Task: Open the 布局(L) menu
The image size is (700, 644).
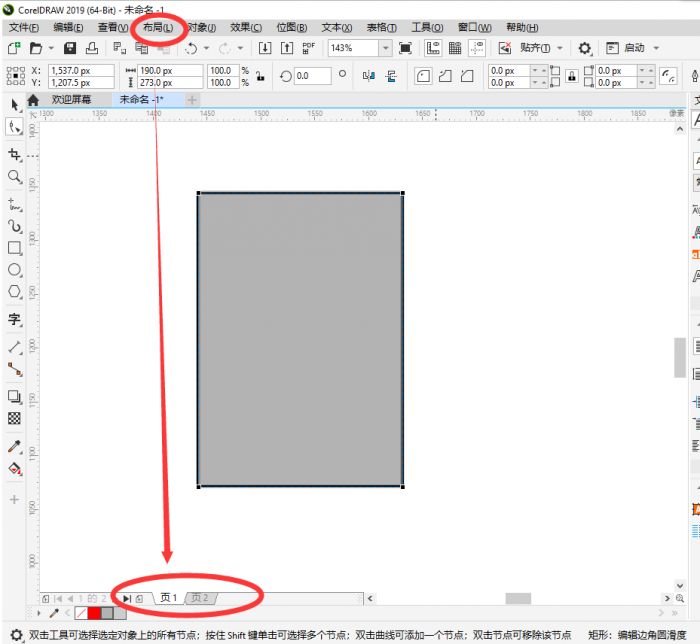Action: coord(158,28)
